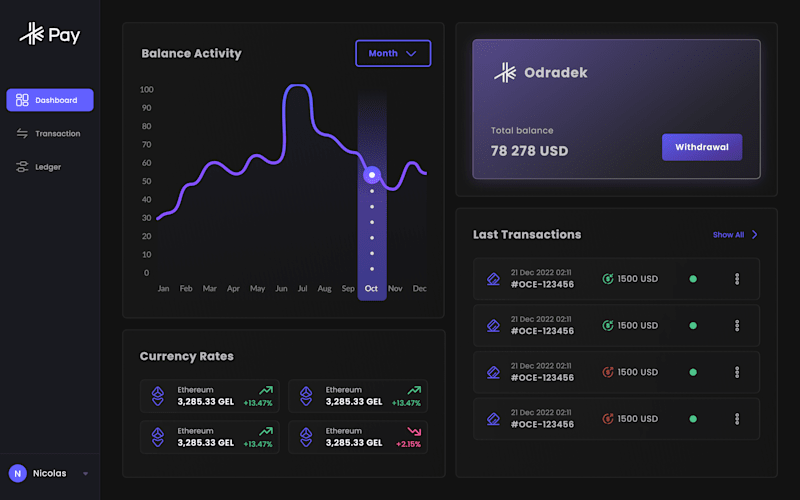Screen dimensions: 800x500
Task: Click the second transaction's green amount icon
Action: coord(608,325)
